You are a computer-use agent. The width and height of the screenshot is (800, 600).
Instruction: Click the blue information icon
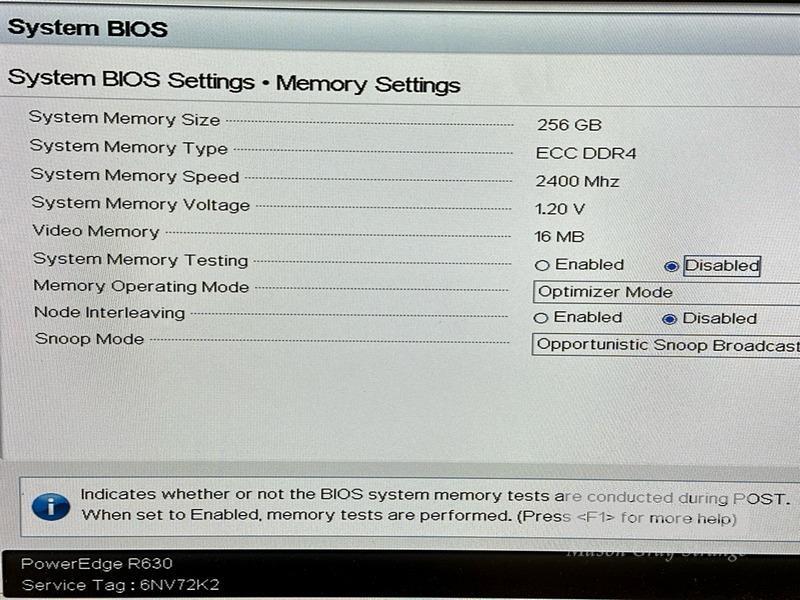(x=50, y=505)
